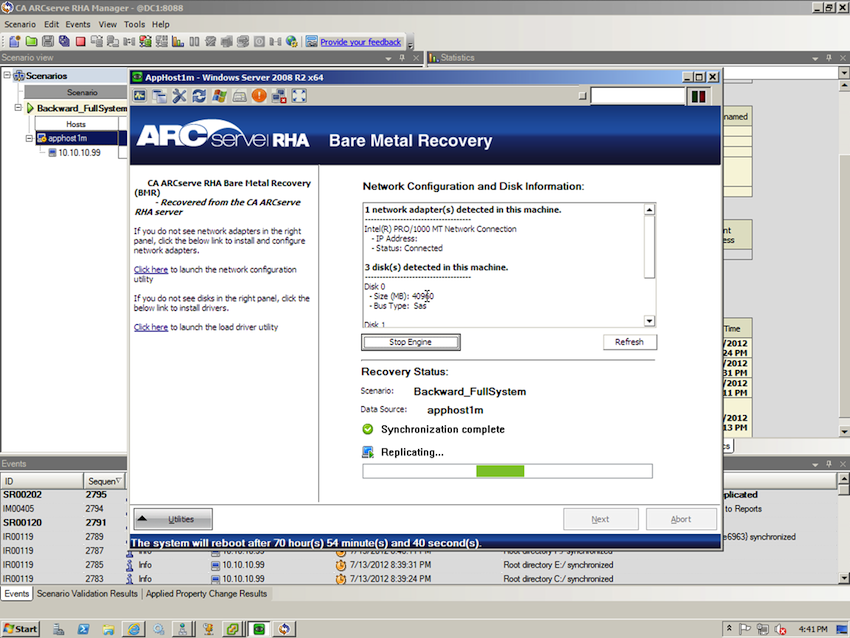Viewport: 850px width, 638px height.
Task: Sort events by the Sequence column header
Action: (x=104, y=481)
